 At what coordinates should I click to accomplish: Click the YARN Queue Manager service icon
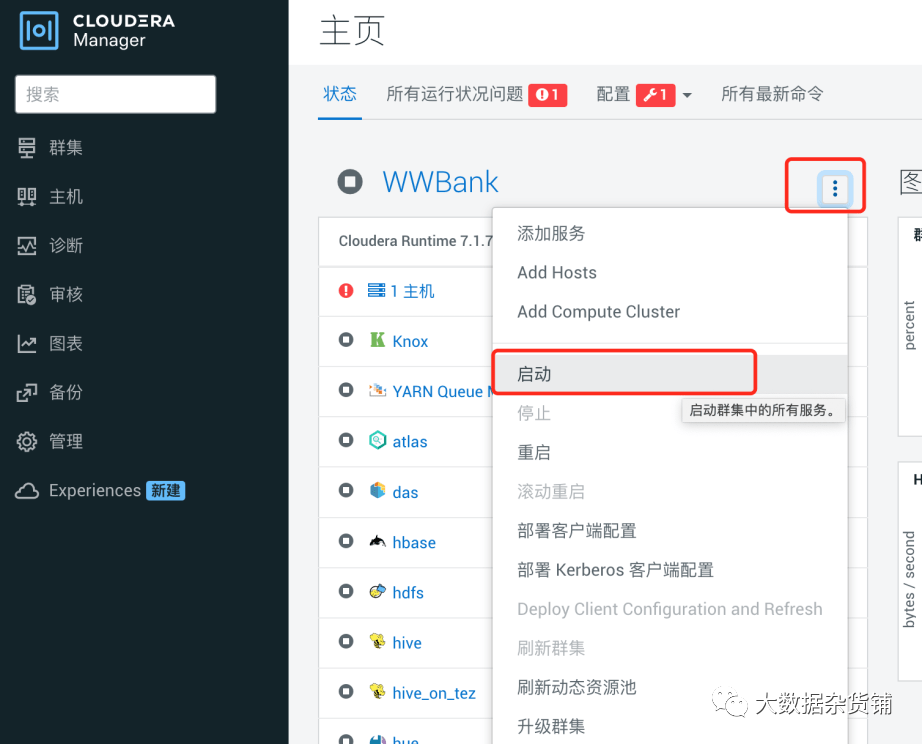point(378,390)
